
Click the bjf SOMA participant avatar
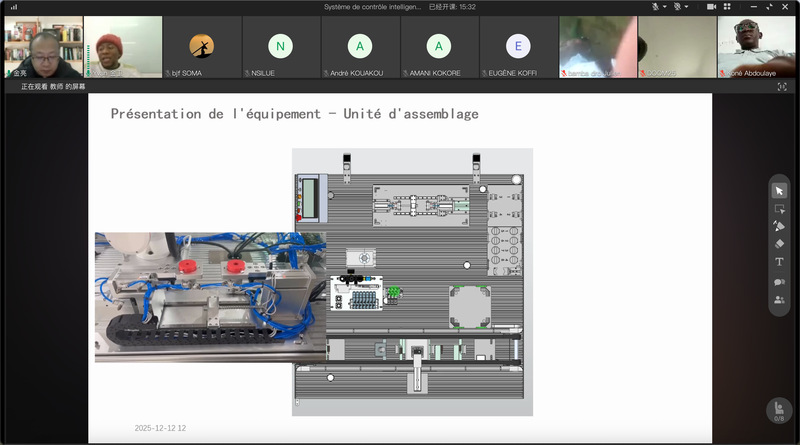201,47
